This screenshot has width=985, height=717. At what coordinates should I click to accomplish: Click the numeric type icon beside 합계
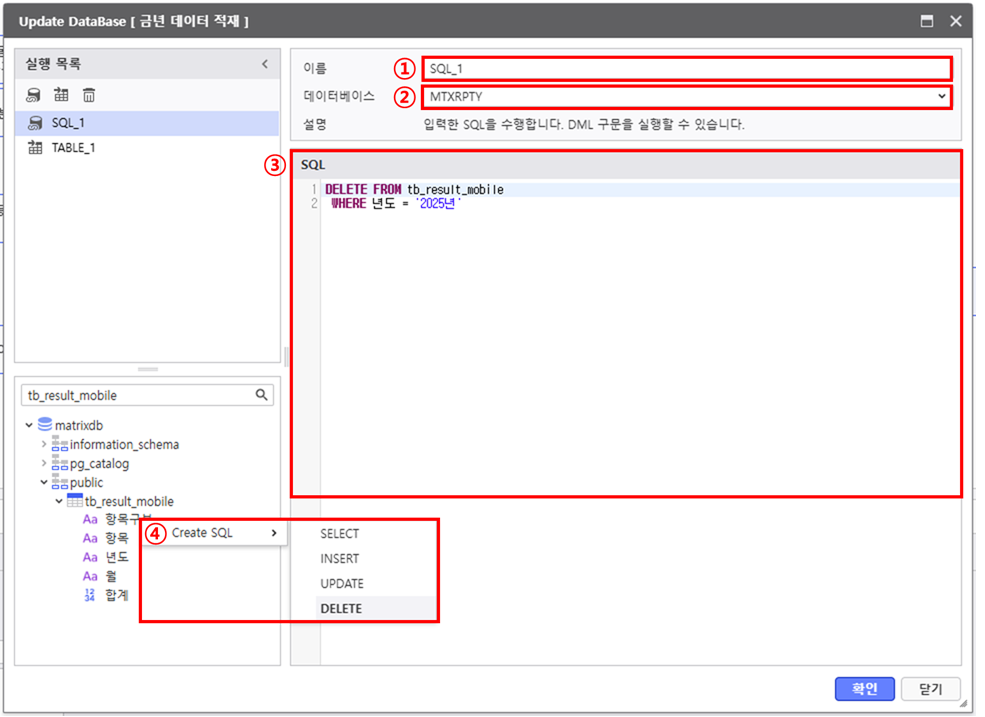[90, 595]
